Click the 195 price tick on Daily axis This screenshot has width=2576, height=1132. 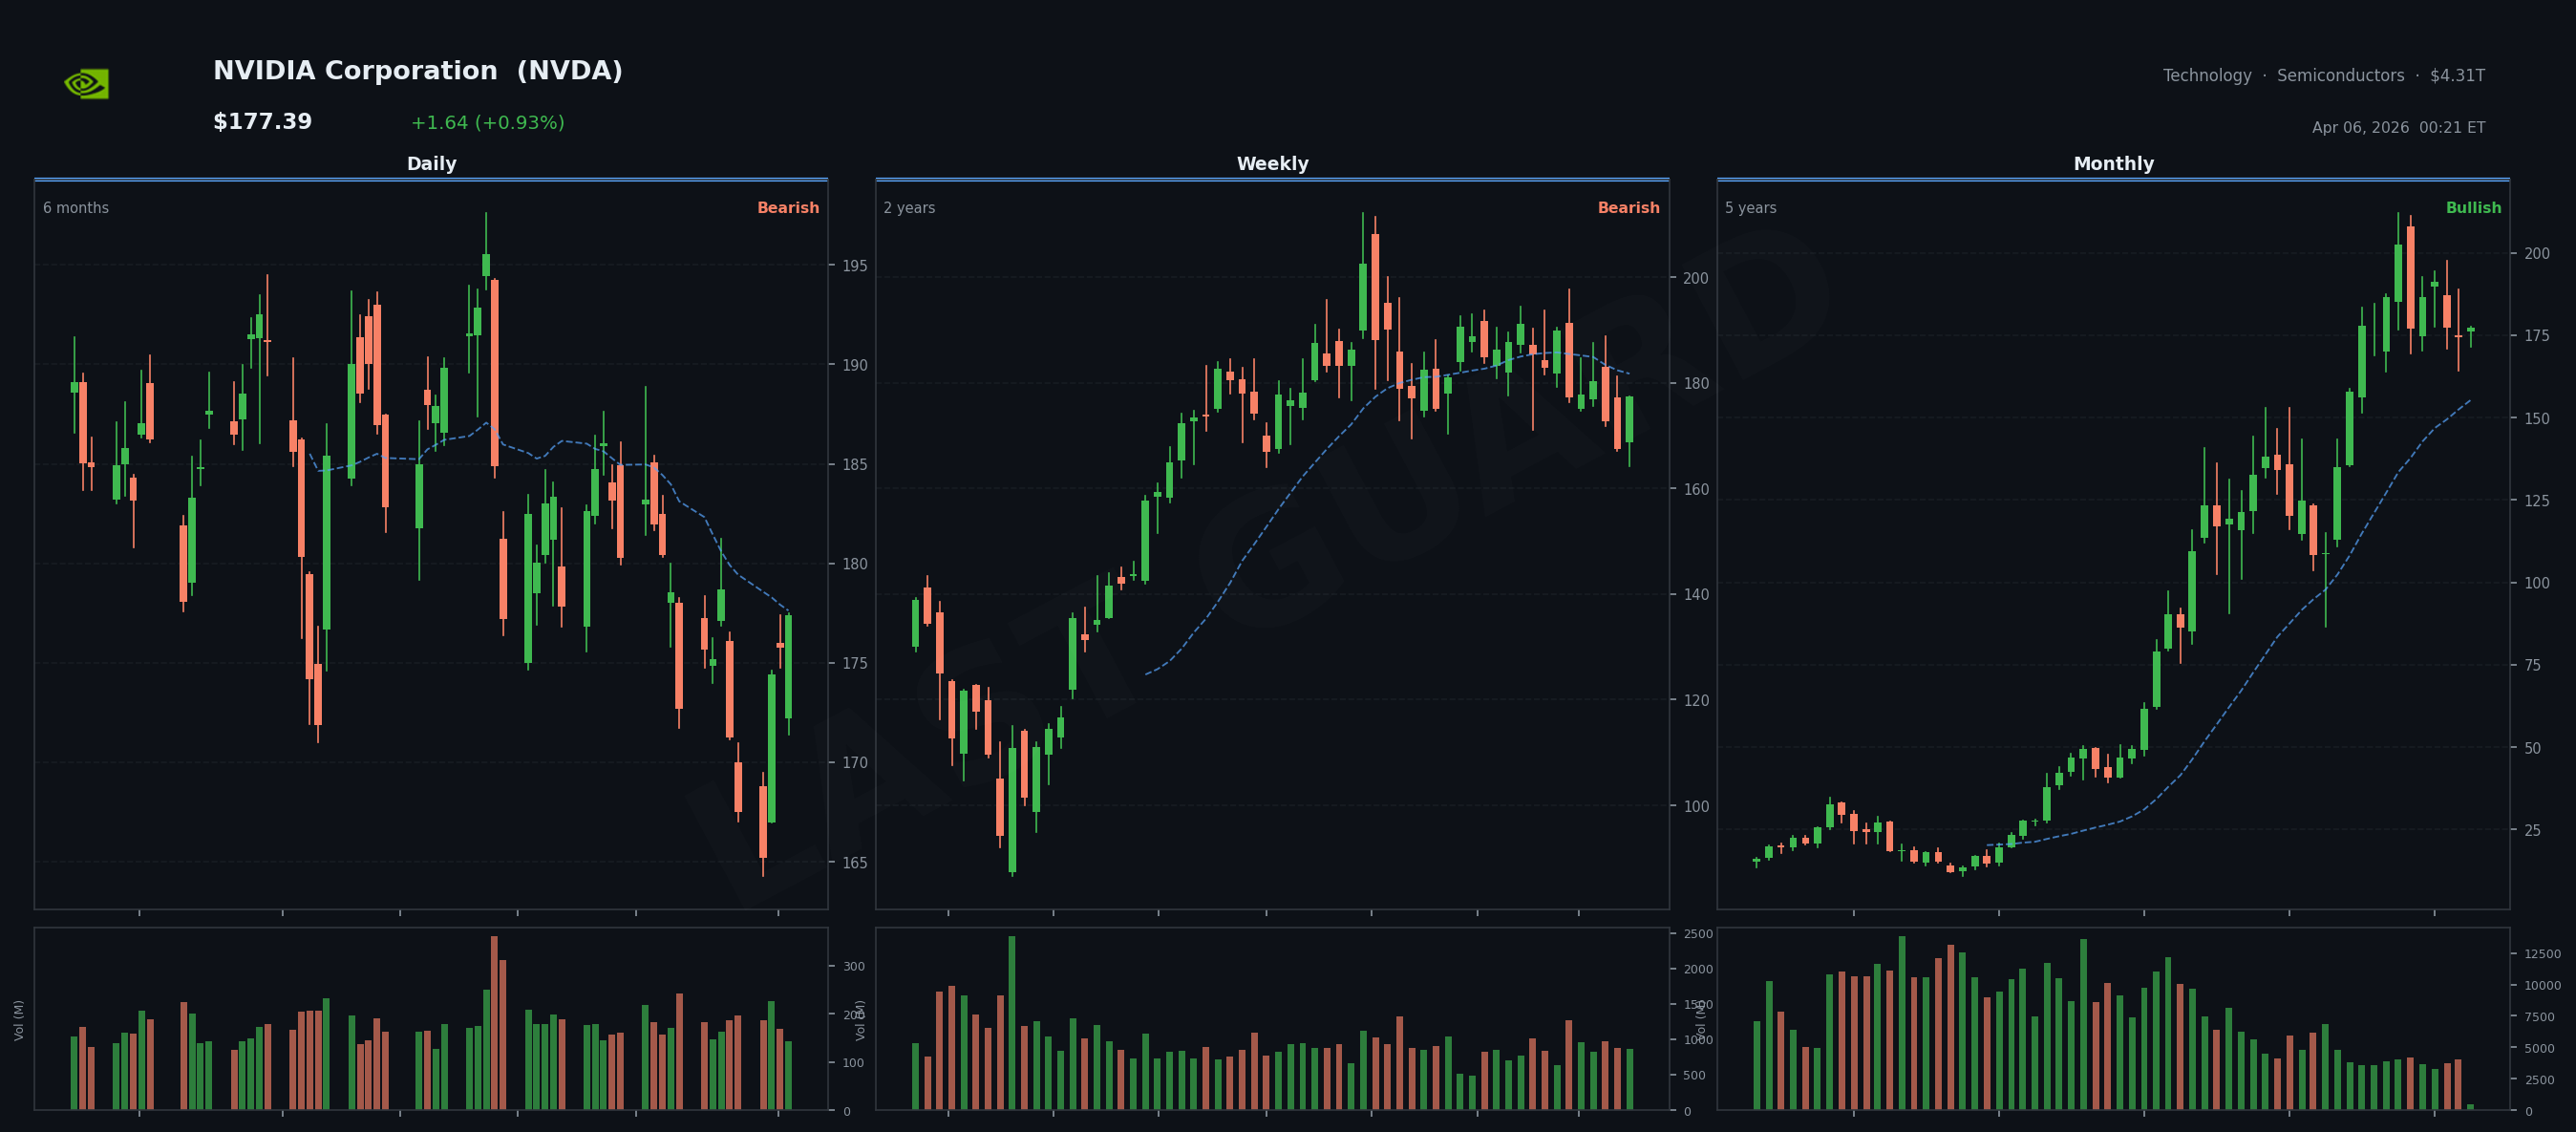[x=854, y=266]
